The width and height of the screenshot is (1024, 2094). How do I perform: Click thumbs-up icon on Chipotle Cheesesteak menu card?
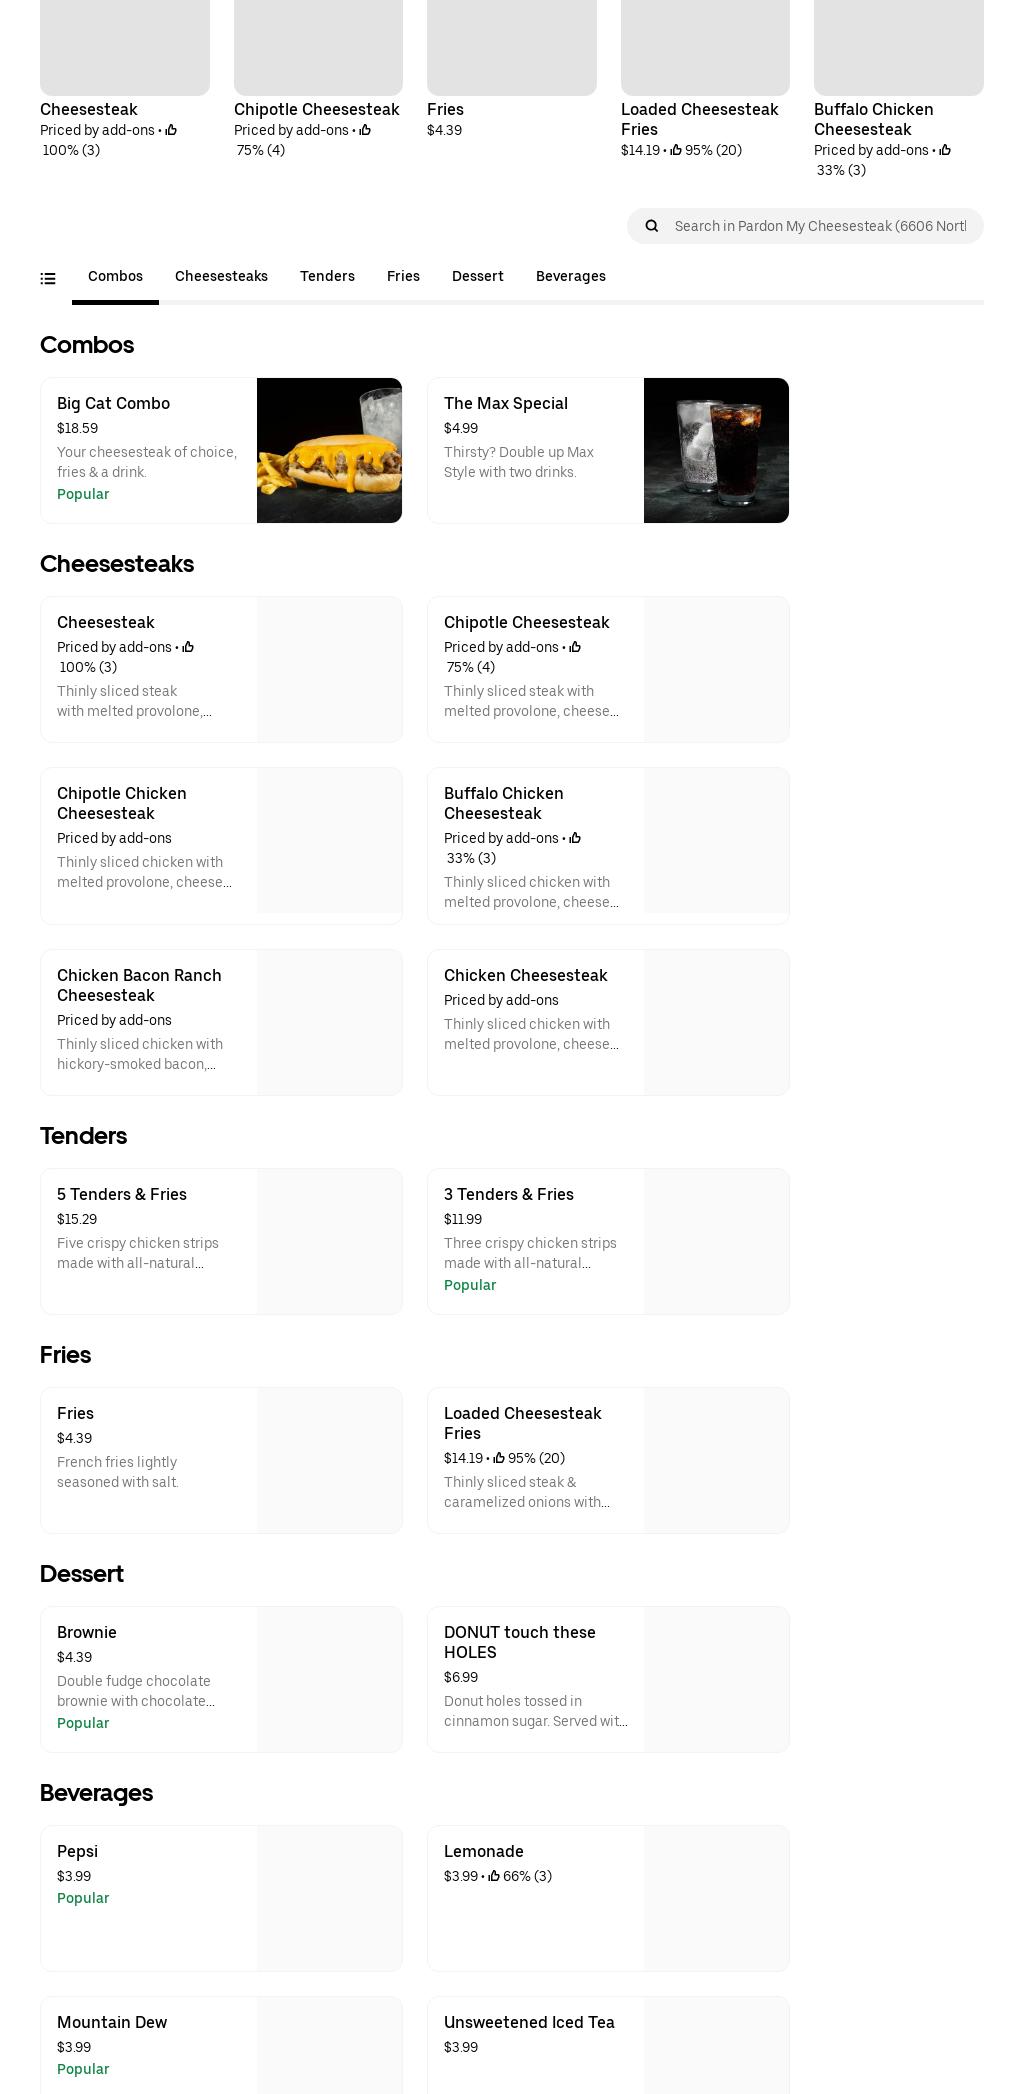pyautogui.click(x=575, y=647)
